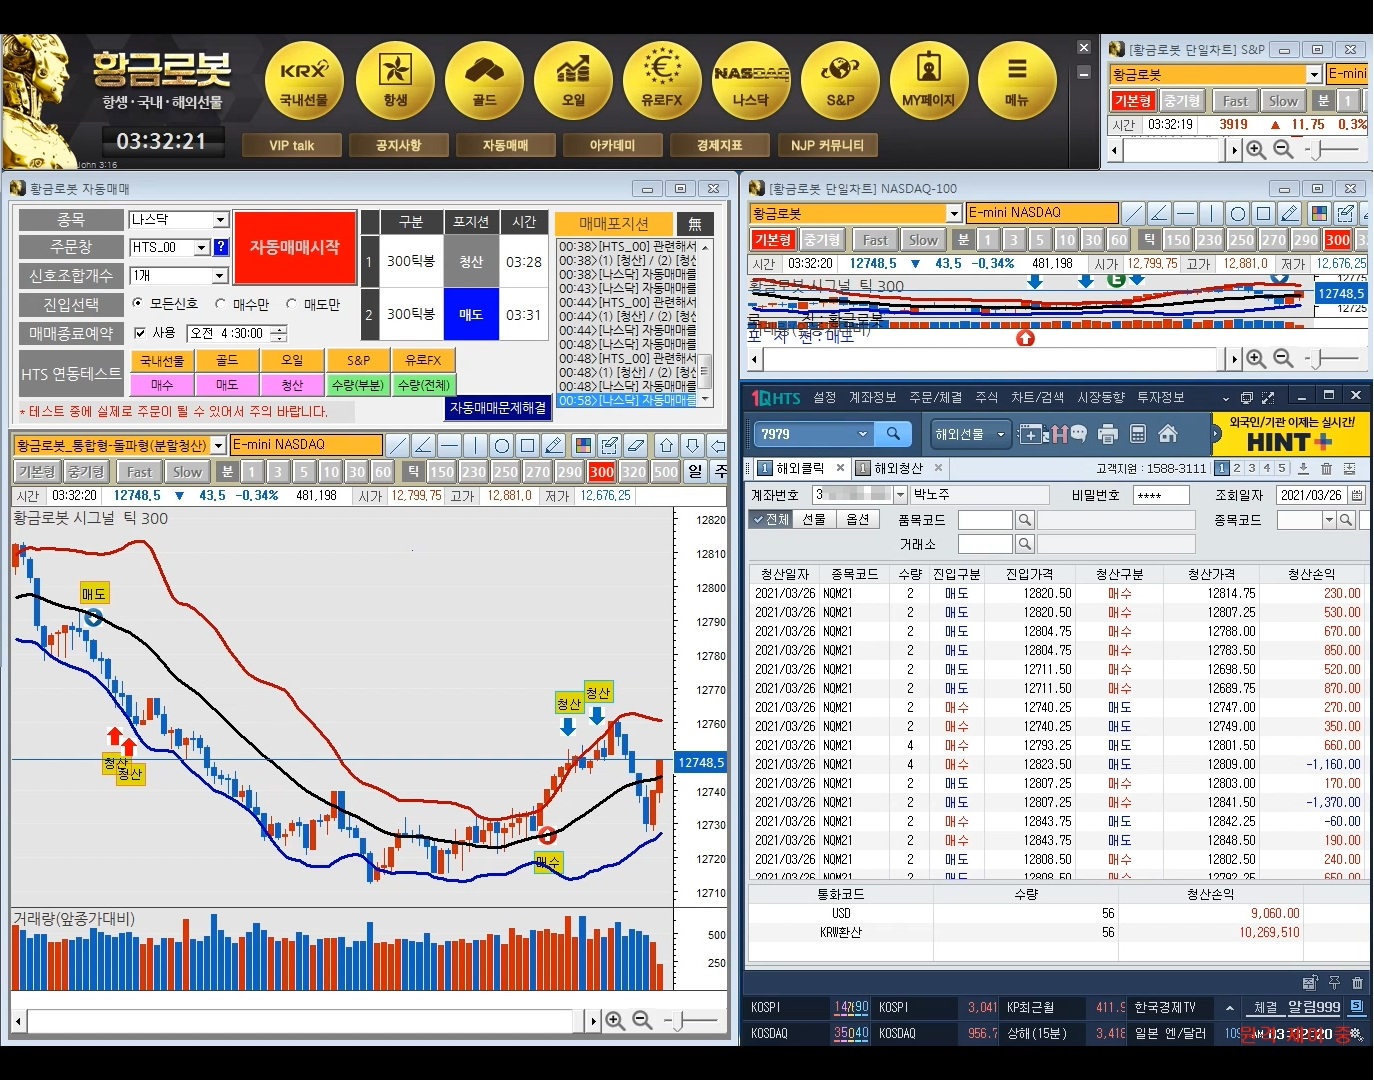Click the up arrow icon in main chart toolbar
This screenshot has width=1374, height=1080.
point(666,445)
